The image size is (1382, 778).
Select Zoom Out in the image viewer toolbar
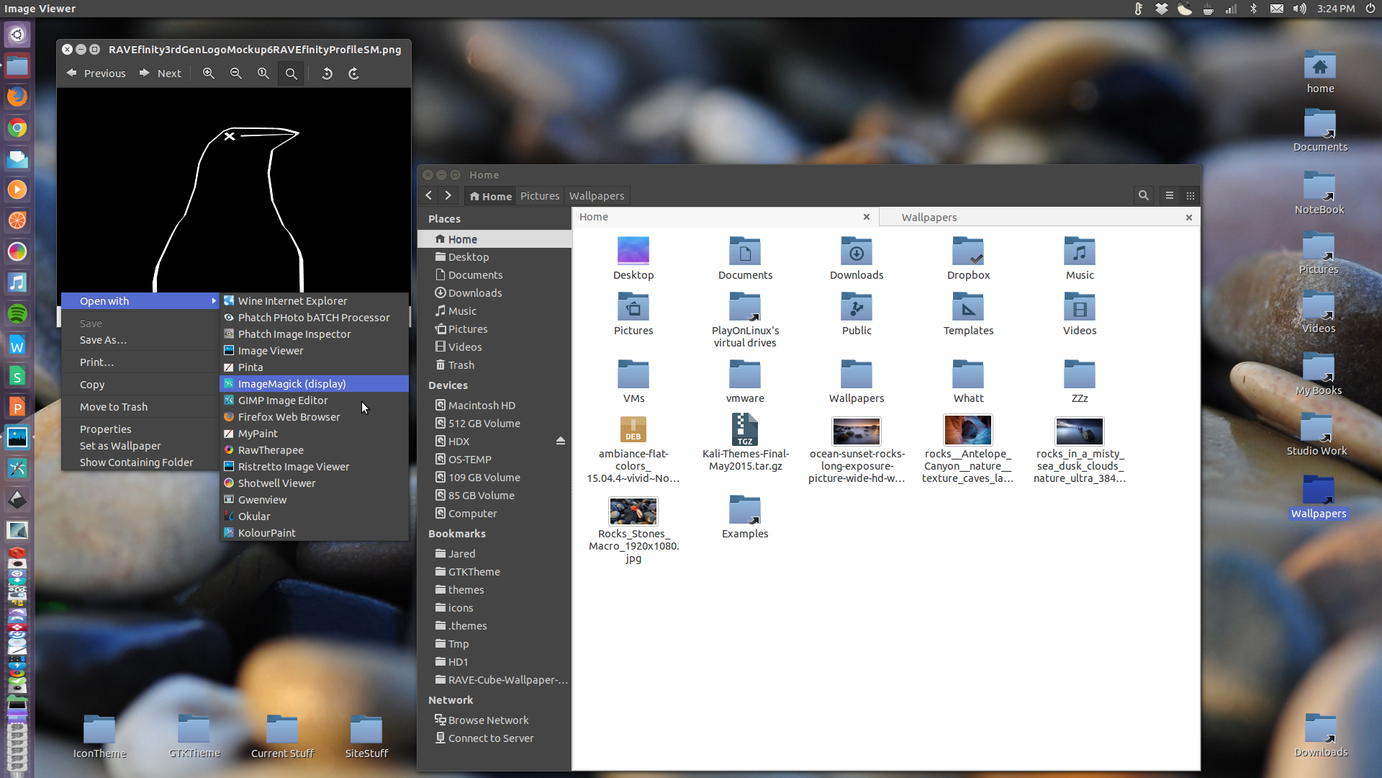[x=236, y=72]
